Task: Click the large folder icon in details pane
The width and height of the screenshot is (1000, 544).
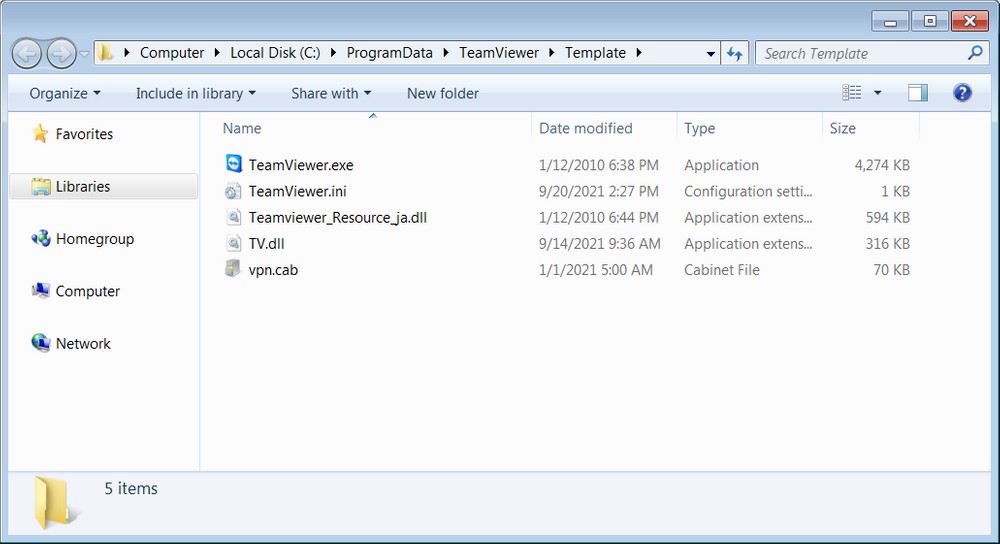Action: point(55,503)
